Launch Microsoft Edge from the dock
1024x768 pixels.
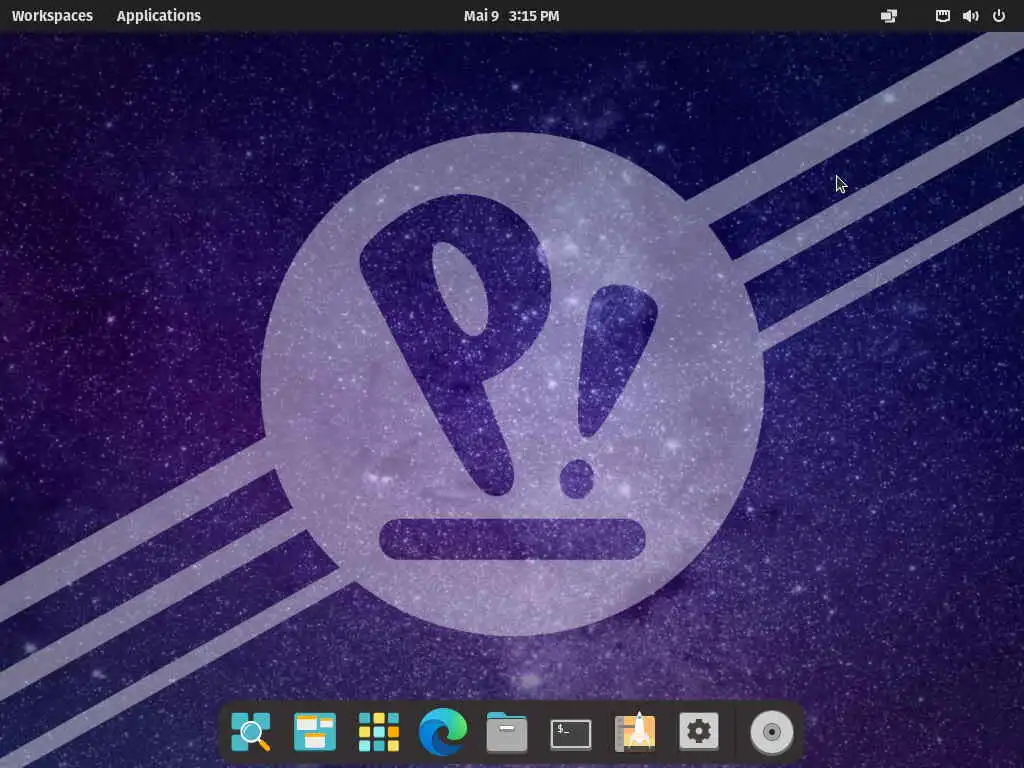click(443, 732)
